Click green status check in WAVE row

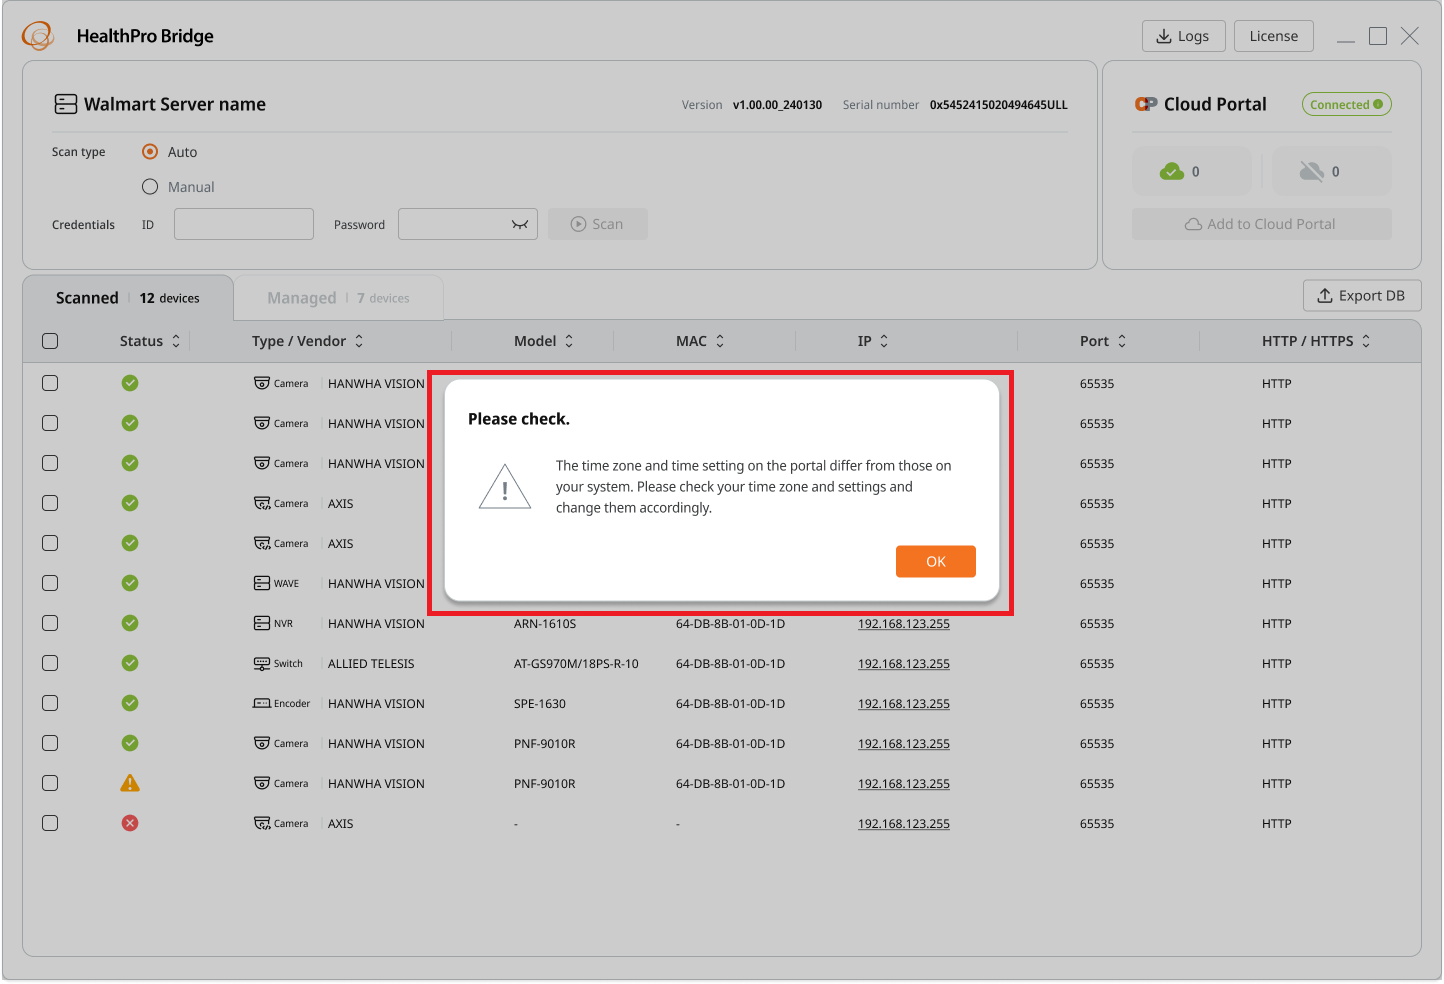(x=130, y=583)
